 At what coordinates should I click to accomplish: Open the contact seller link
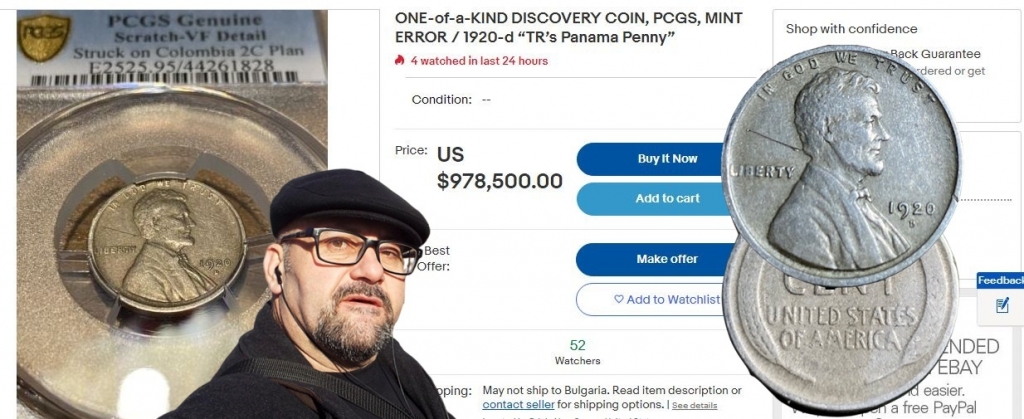tap(519, 404)
